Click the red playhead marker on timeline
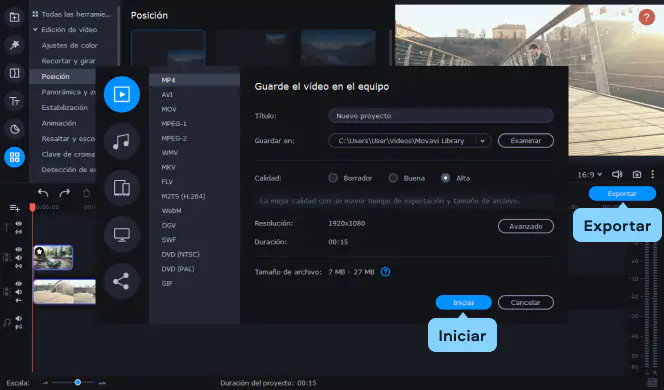 tap(32, 207)
